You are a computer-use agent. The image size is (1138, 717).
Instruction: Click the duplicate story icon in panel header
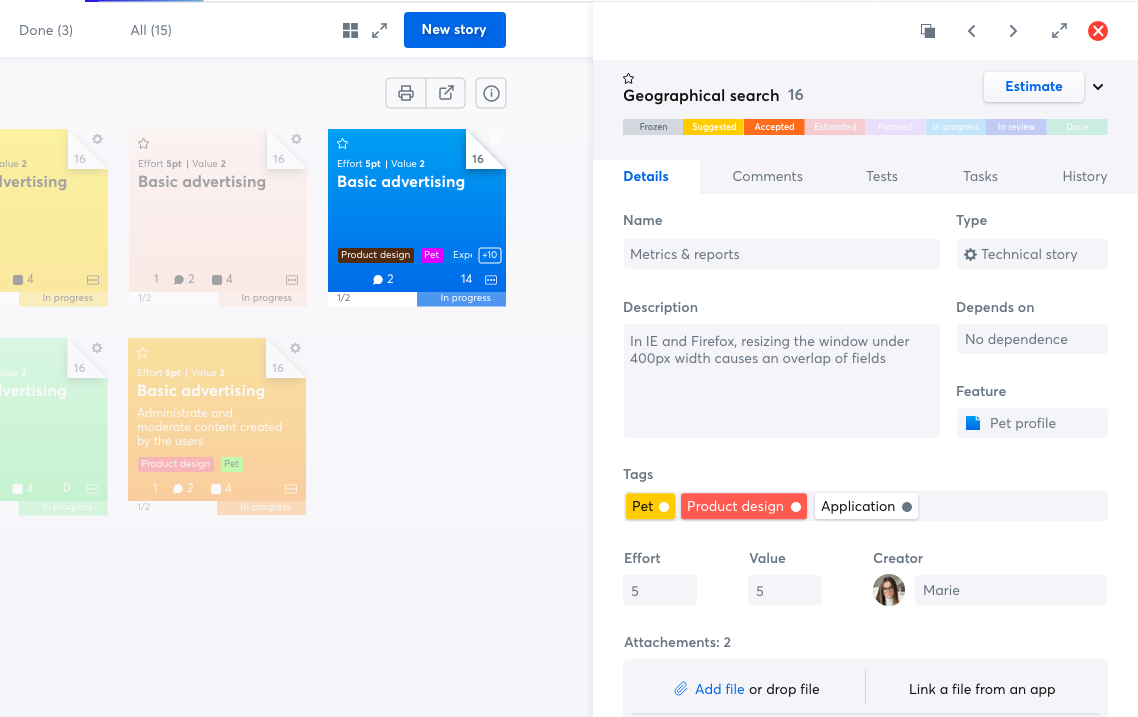pyautogui.click(x=928, y=31)
